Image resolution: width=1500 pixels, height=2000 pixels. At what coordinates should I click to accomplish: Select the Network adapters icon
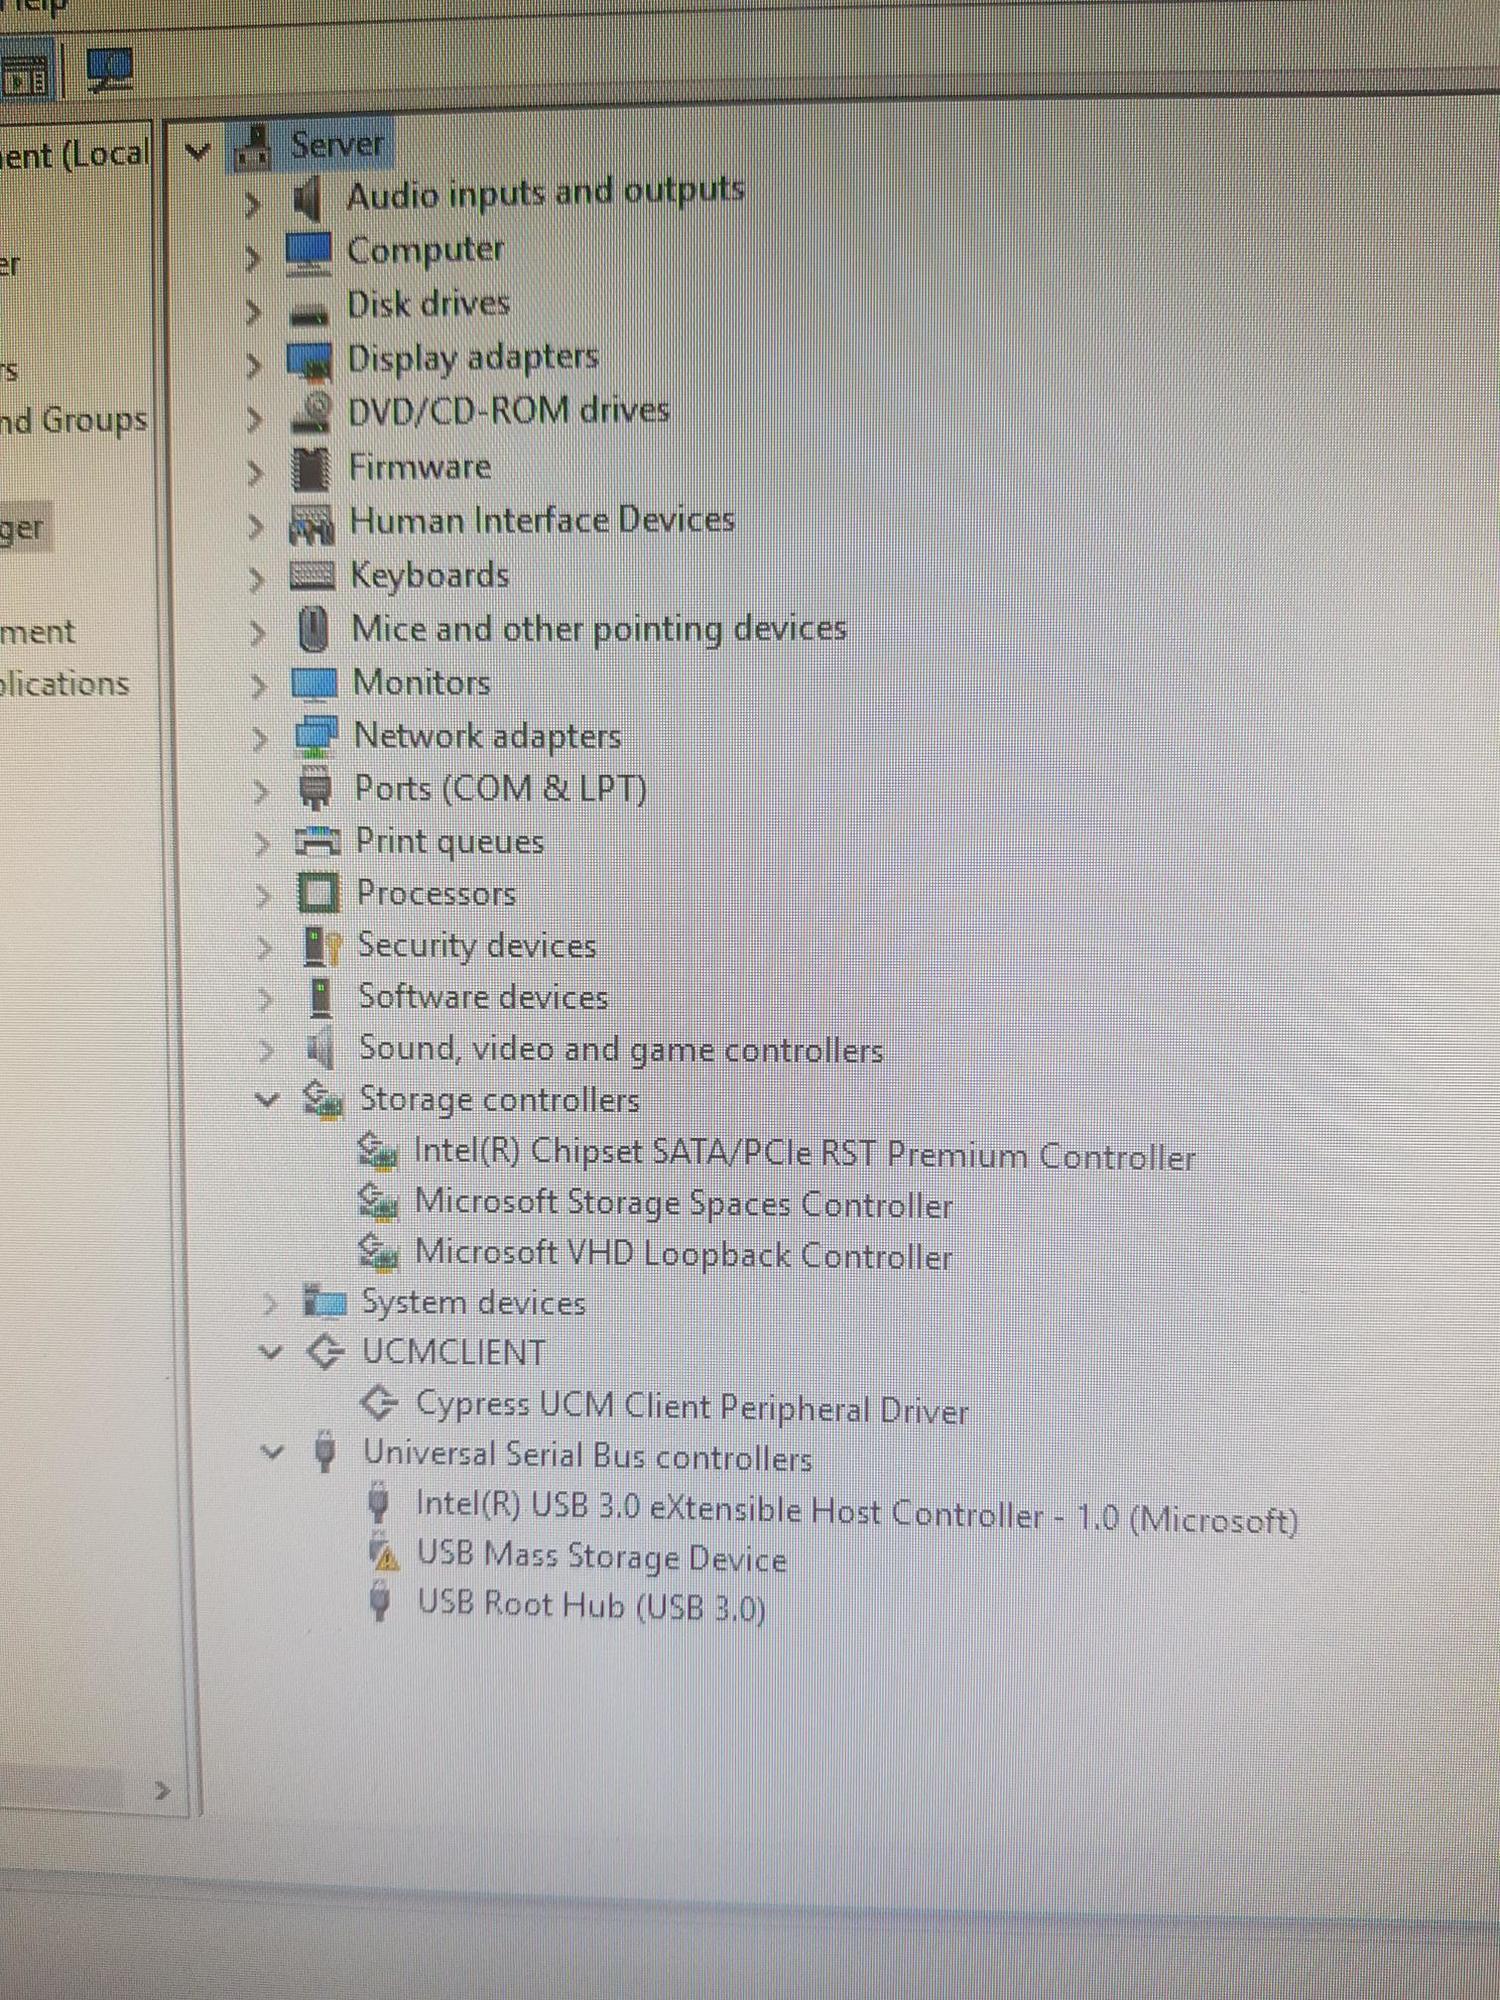click(x=316, y=738)
